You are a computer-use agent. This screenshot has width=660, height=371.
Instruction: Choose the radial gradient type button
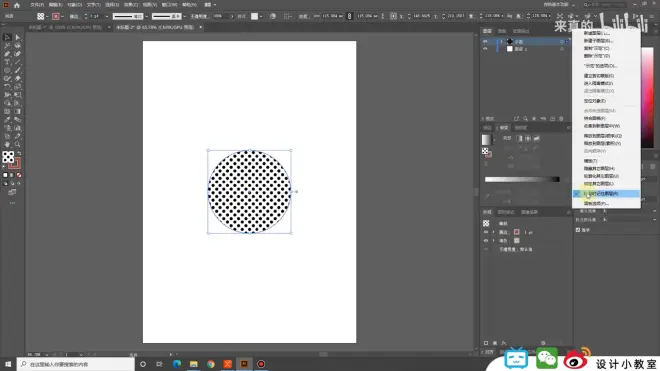coord(528,139)
